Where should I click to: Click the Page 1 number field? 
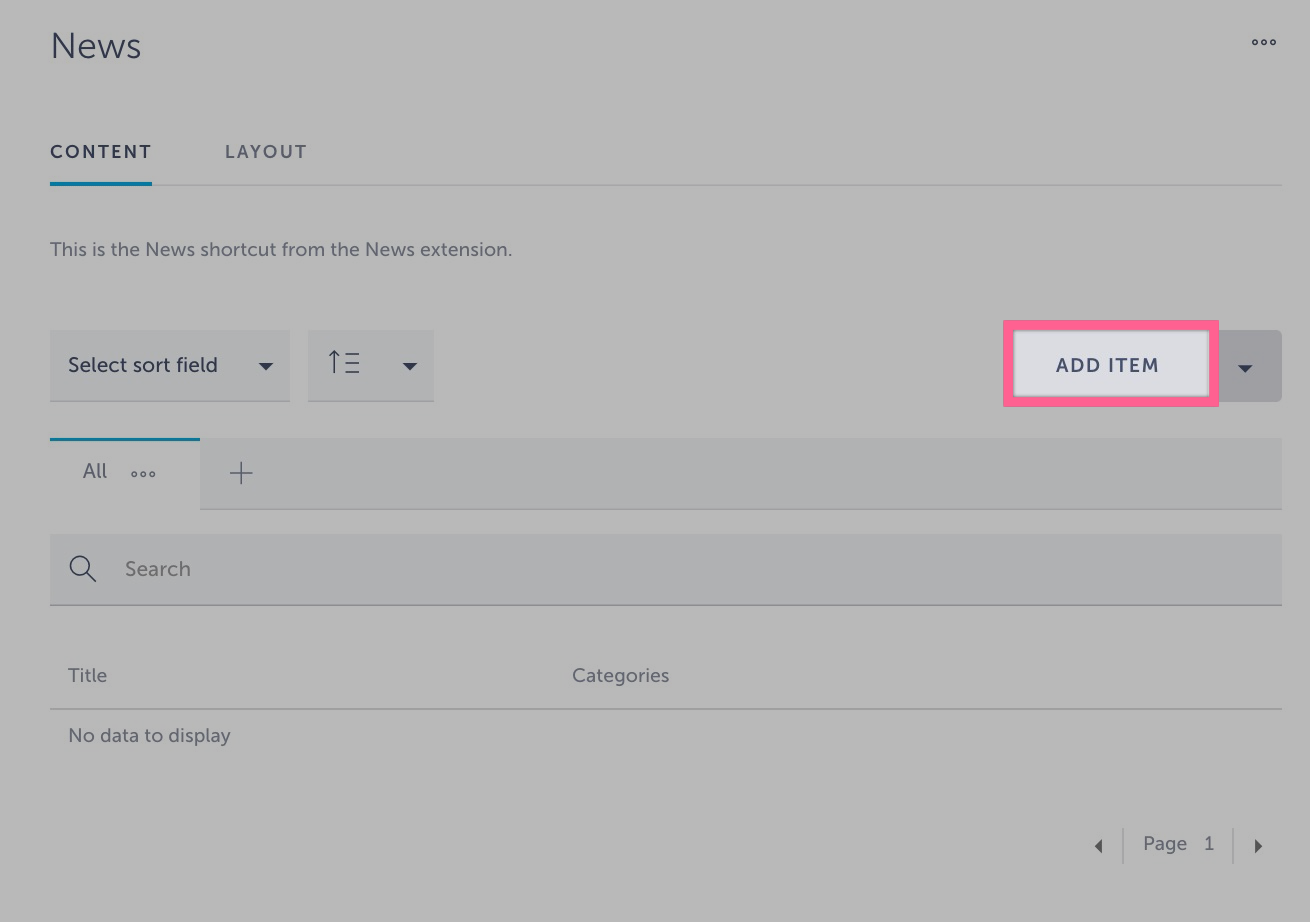coord(1209,844)
